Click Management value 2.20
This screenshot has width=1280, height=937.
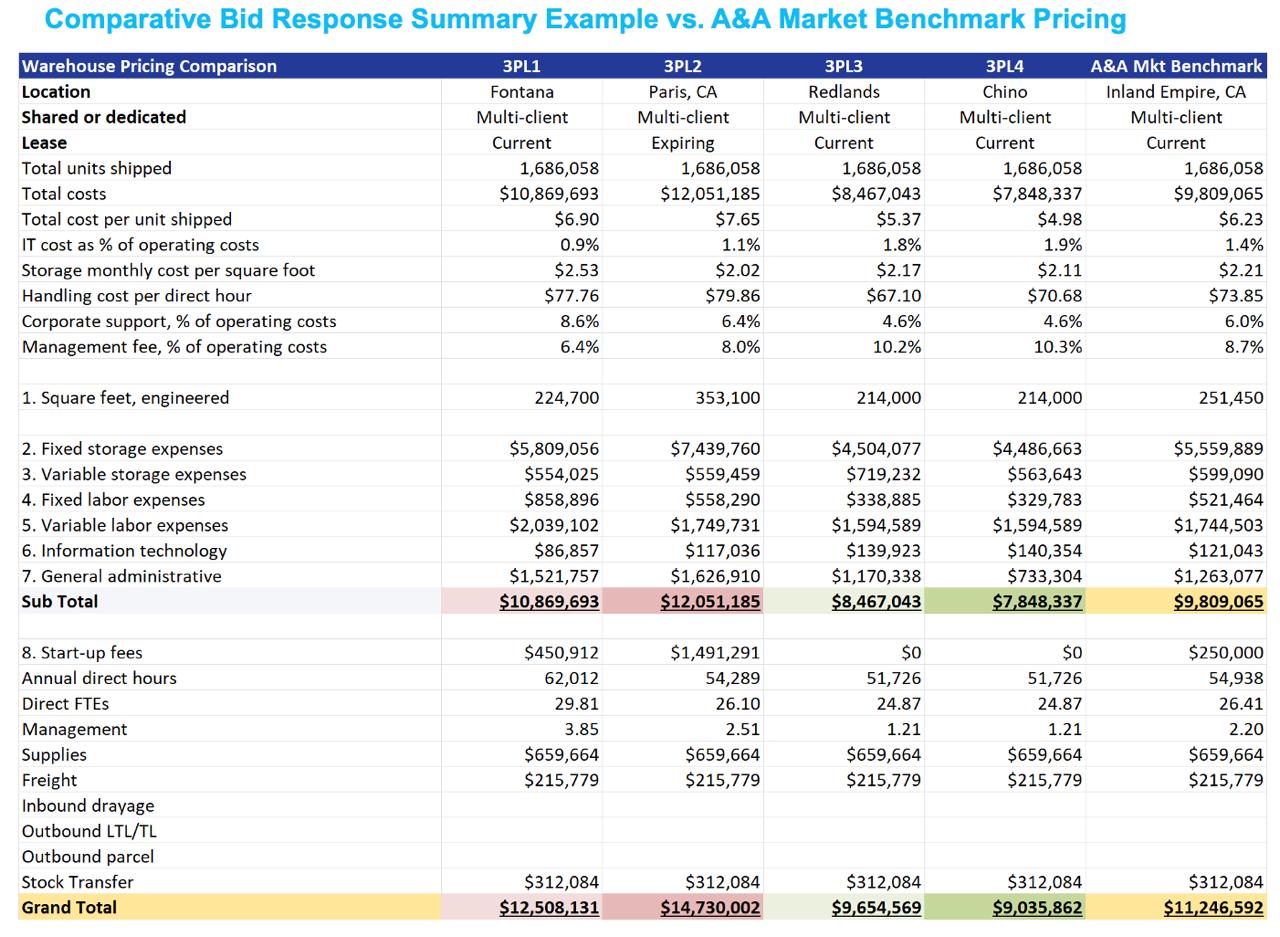point(1245,729)
